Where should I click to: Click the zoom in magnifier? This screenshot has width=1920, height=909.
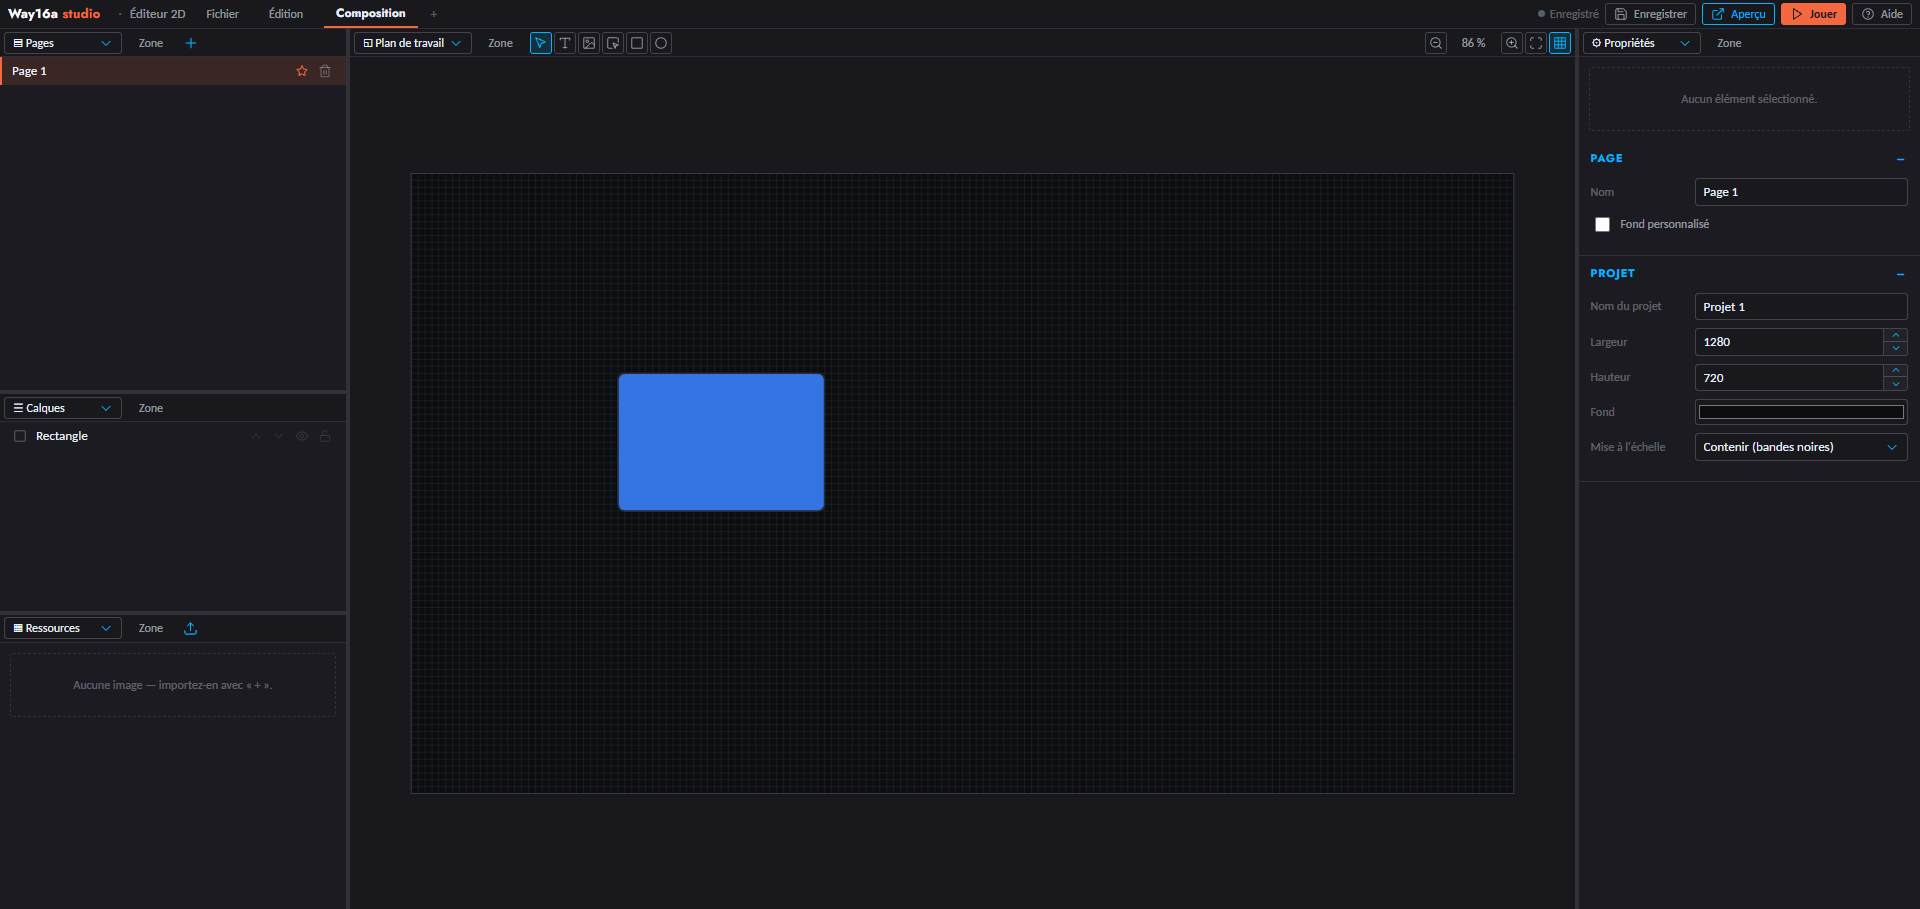tap(1512, 43)
